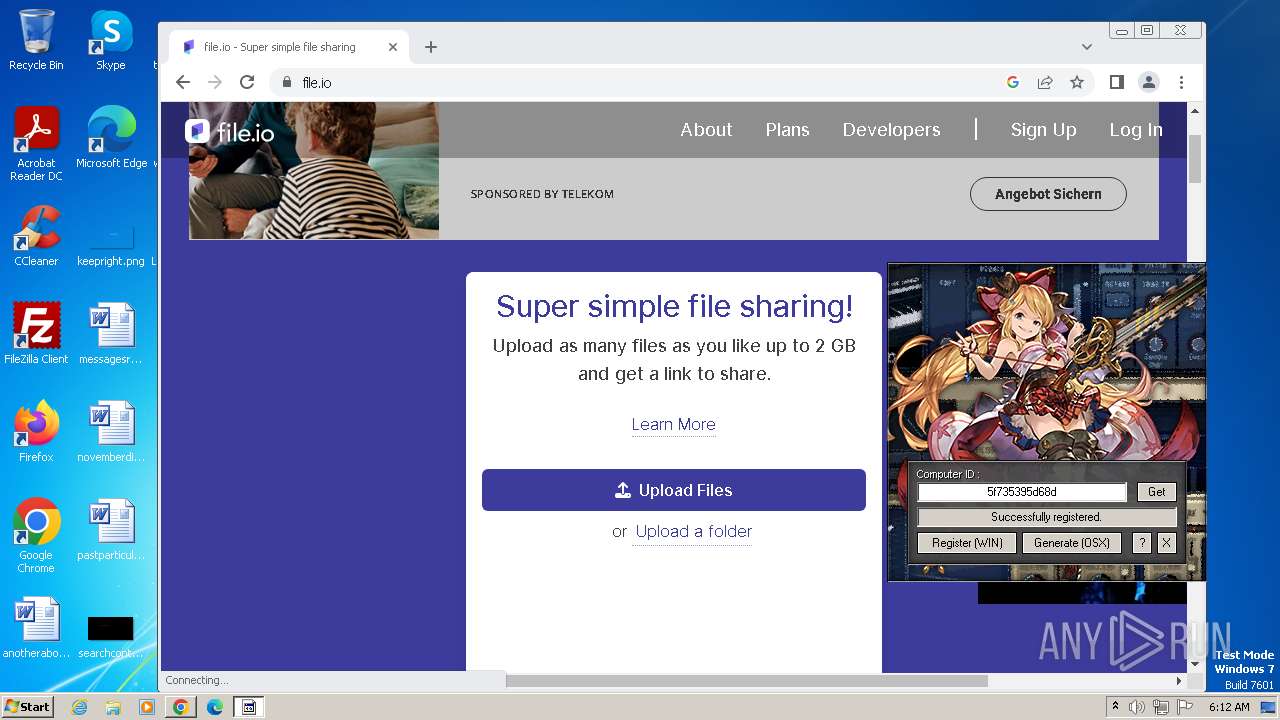
Task: Reload the file.io page
Action: tap(247, 83)
